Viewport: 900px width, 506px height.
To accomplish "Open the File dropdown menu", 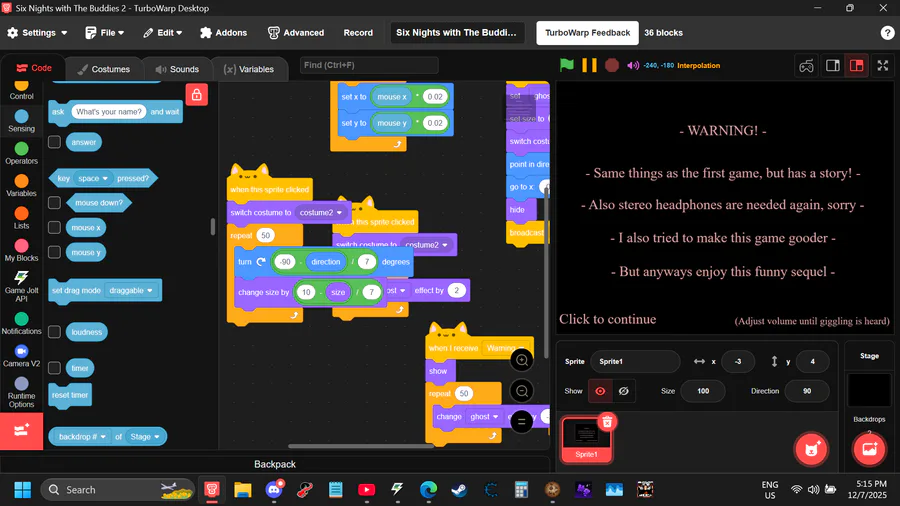I will tap(104, 33).
